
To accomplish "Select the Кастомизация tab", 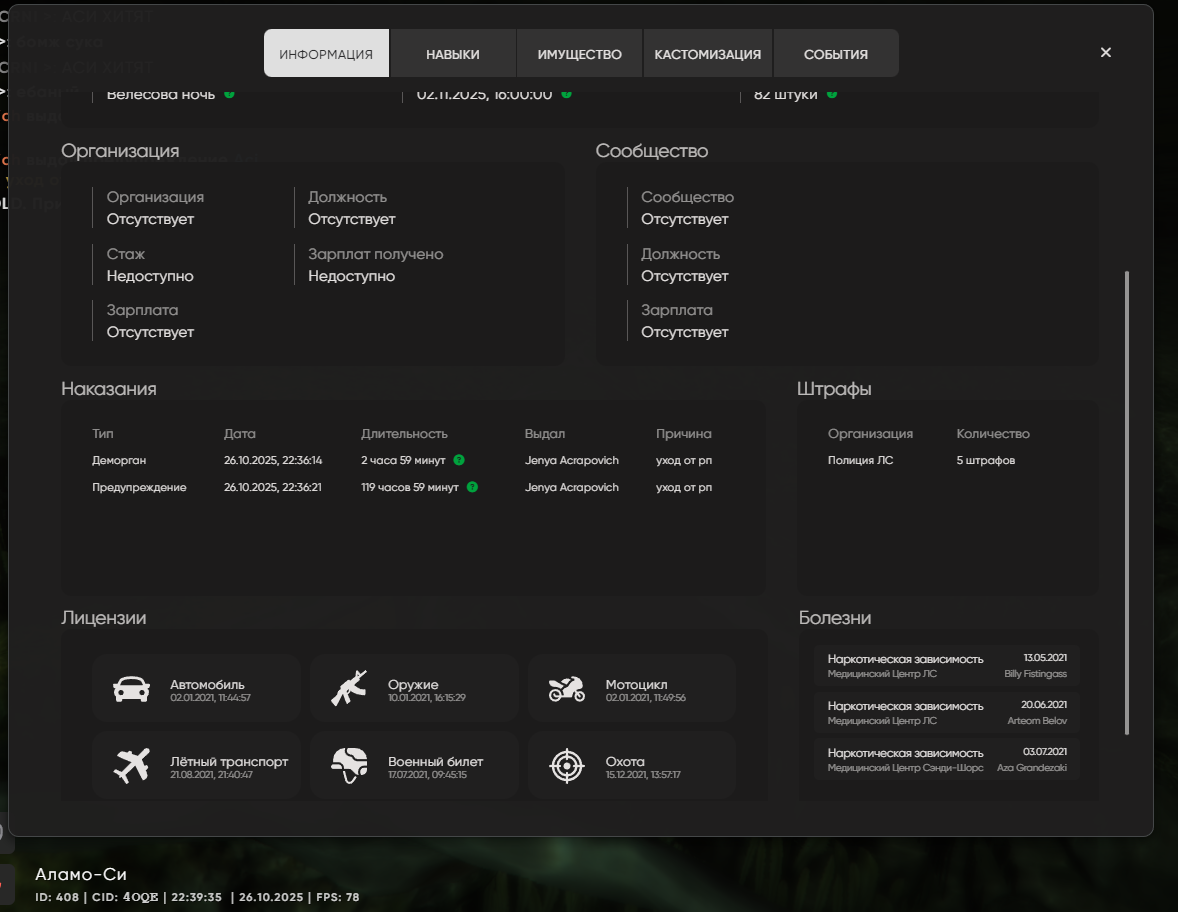I will 707,54.
